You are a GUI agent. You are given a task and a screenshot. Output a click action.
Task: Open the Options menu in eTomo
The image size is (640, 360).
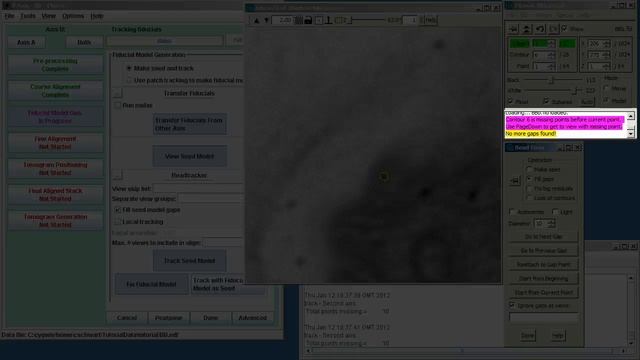pyautogui.click(x=73, y=16)
